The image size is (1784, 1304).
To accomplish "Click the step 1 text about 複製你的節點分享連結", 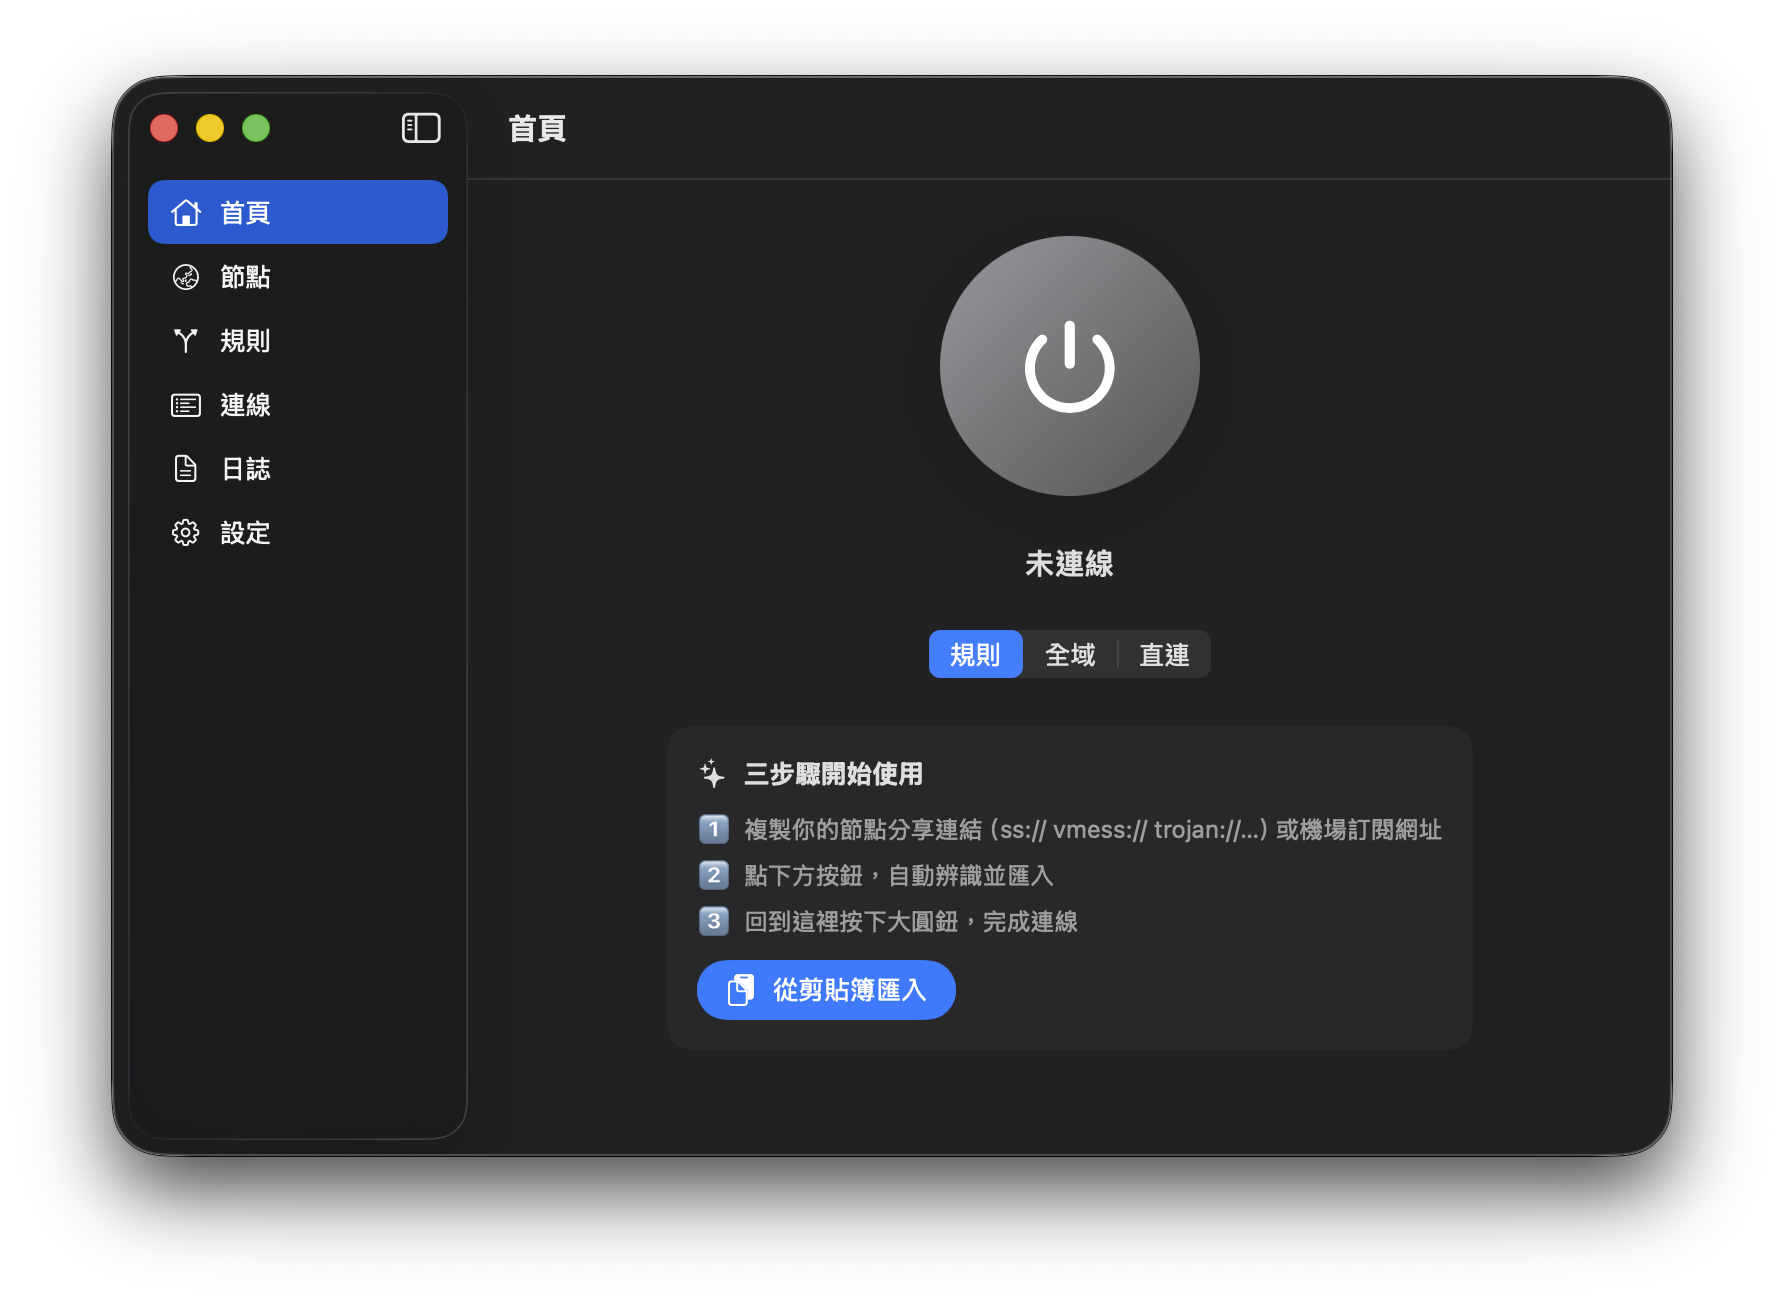I will point(1093,830).
